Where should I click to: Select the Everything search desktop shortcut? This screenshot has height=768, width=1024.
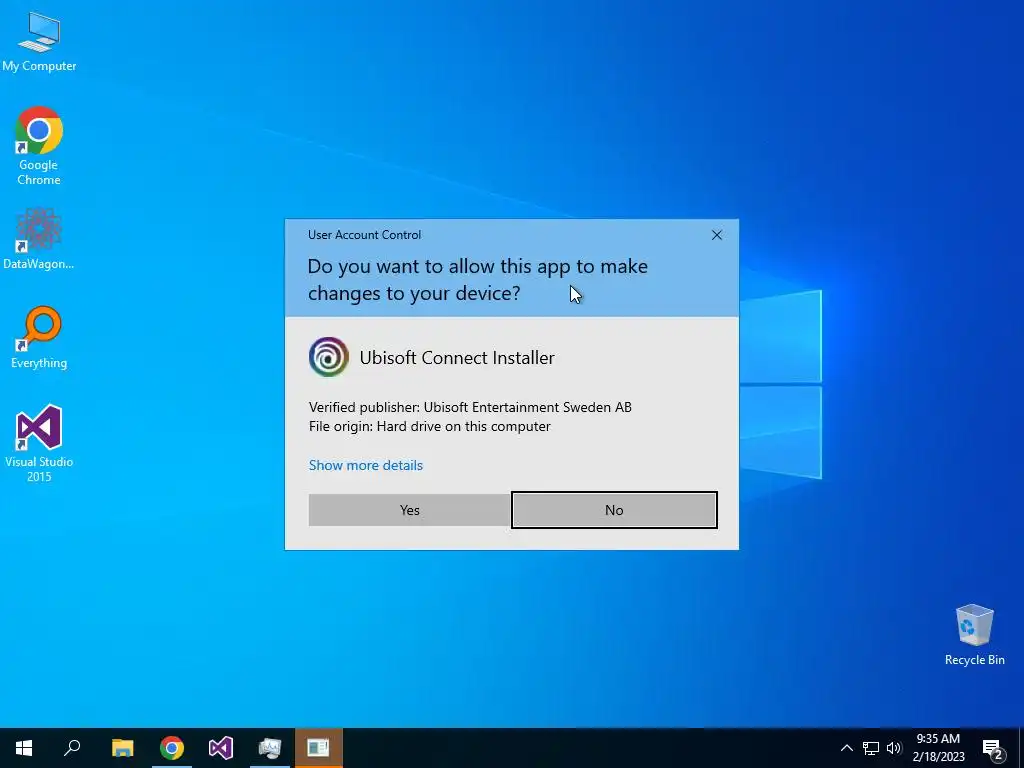tap(39, 338)
